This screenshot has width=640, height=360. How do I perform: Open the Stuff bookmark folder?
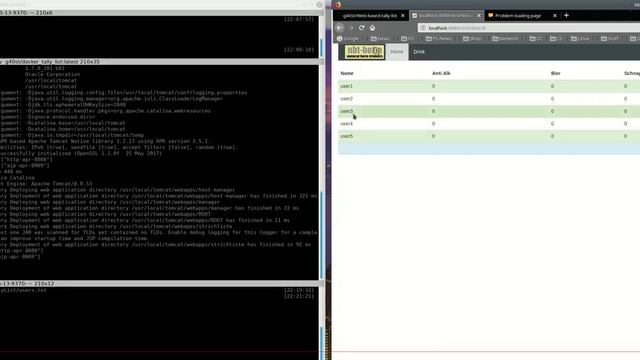click(x=610, y=38)
